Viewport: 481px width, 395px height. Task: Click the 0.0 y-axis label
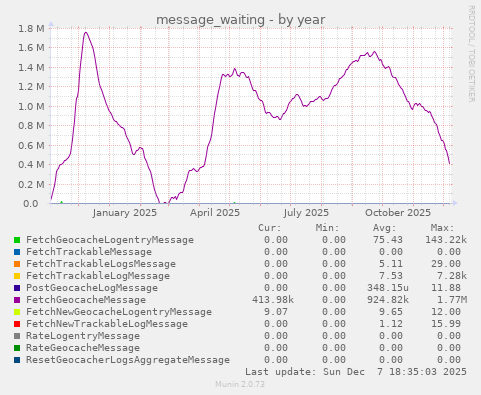coord(30,204)
